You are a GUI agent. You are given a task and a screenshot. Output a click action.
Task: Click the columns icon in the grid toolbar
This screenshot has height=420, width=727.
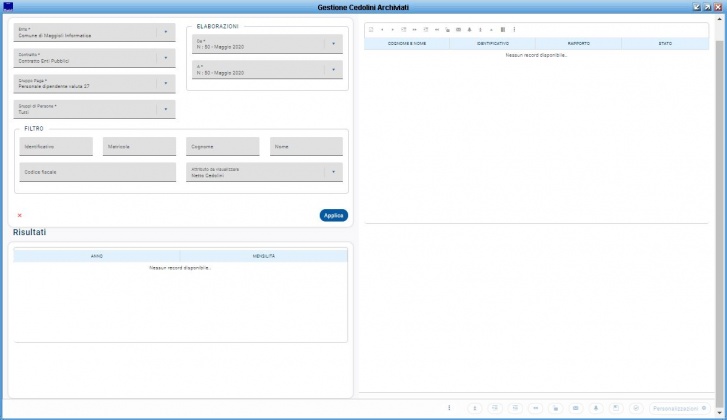(x=503, y=30)
